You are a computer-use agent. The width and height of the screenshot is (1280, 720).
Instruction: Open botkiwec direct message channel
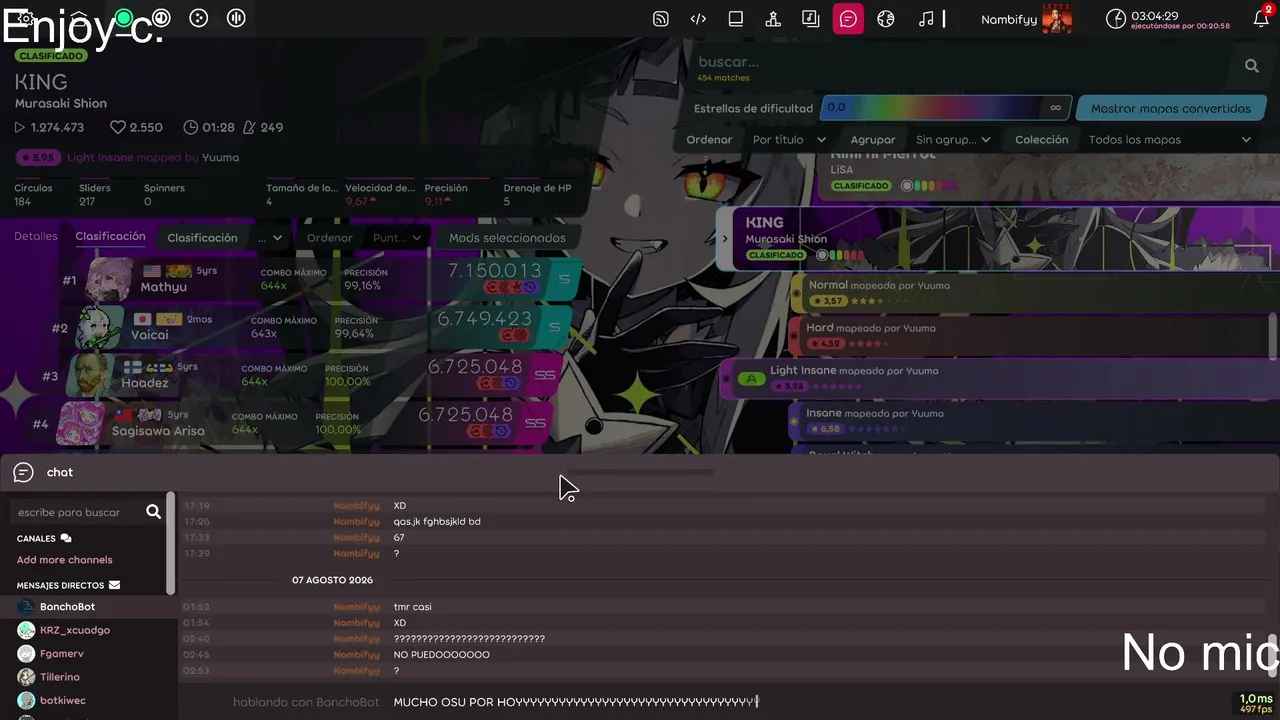[x=88, y=701]
